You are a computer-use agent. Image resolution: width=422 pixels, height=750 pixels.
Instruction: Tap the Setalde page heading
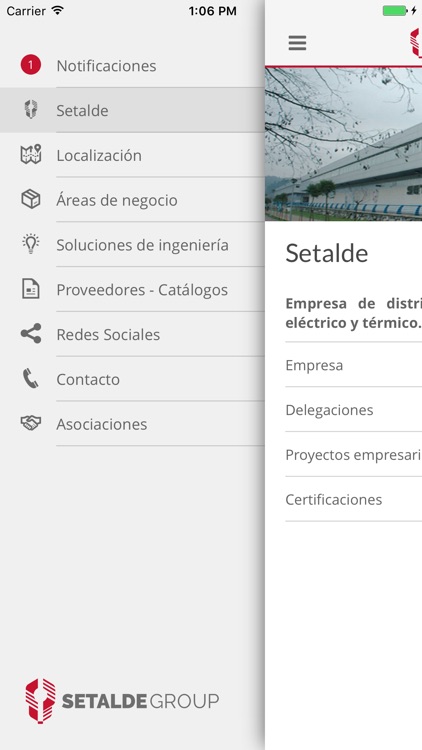[x=327, y=253]
